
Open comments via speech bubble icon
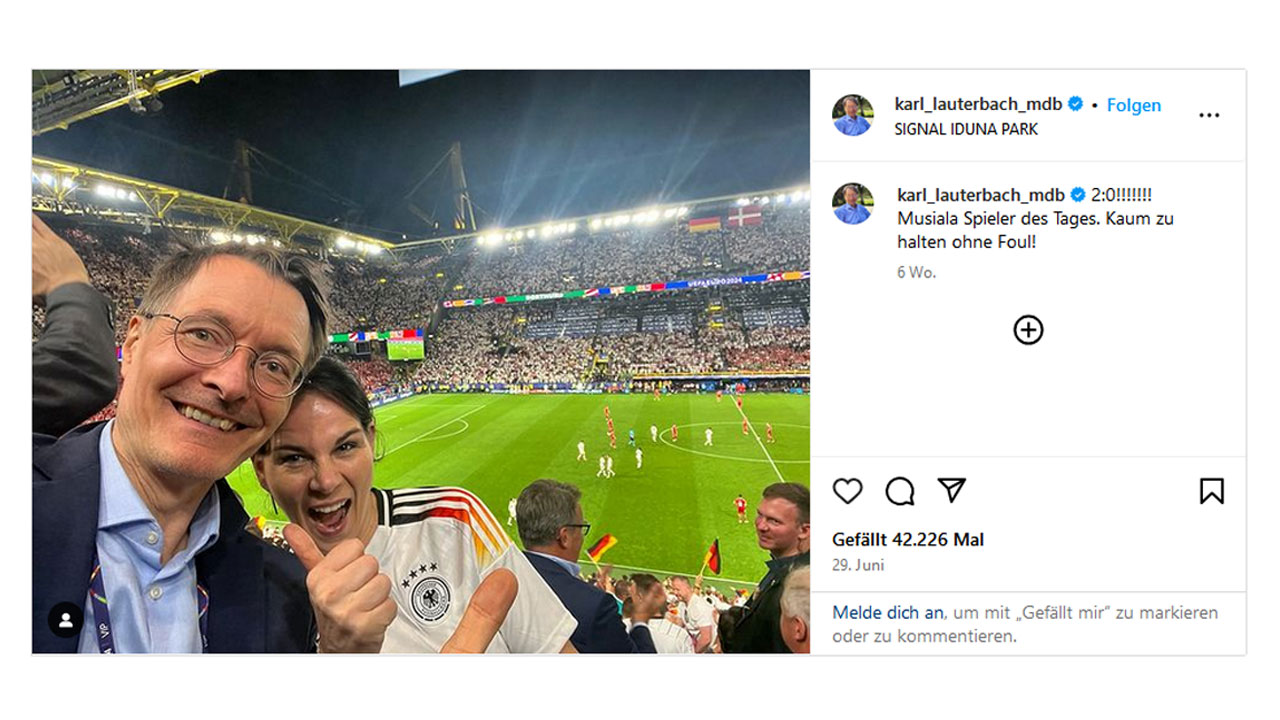(x=900, y=491)
